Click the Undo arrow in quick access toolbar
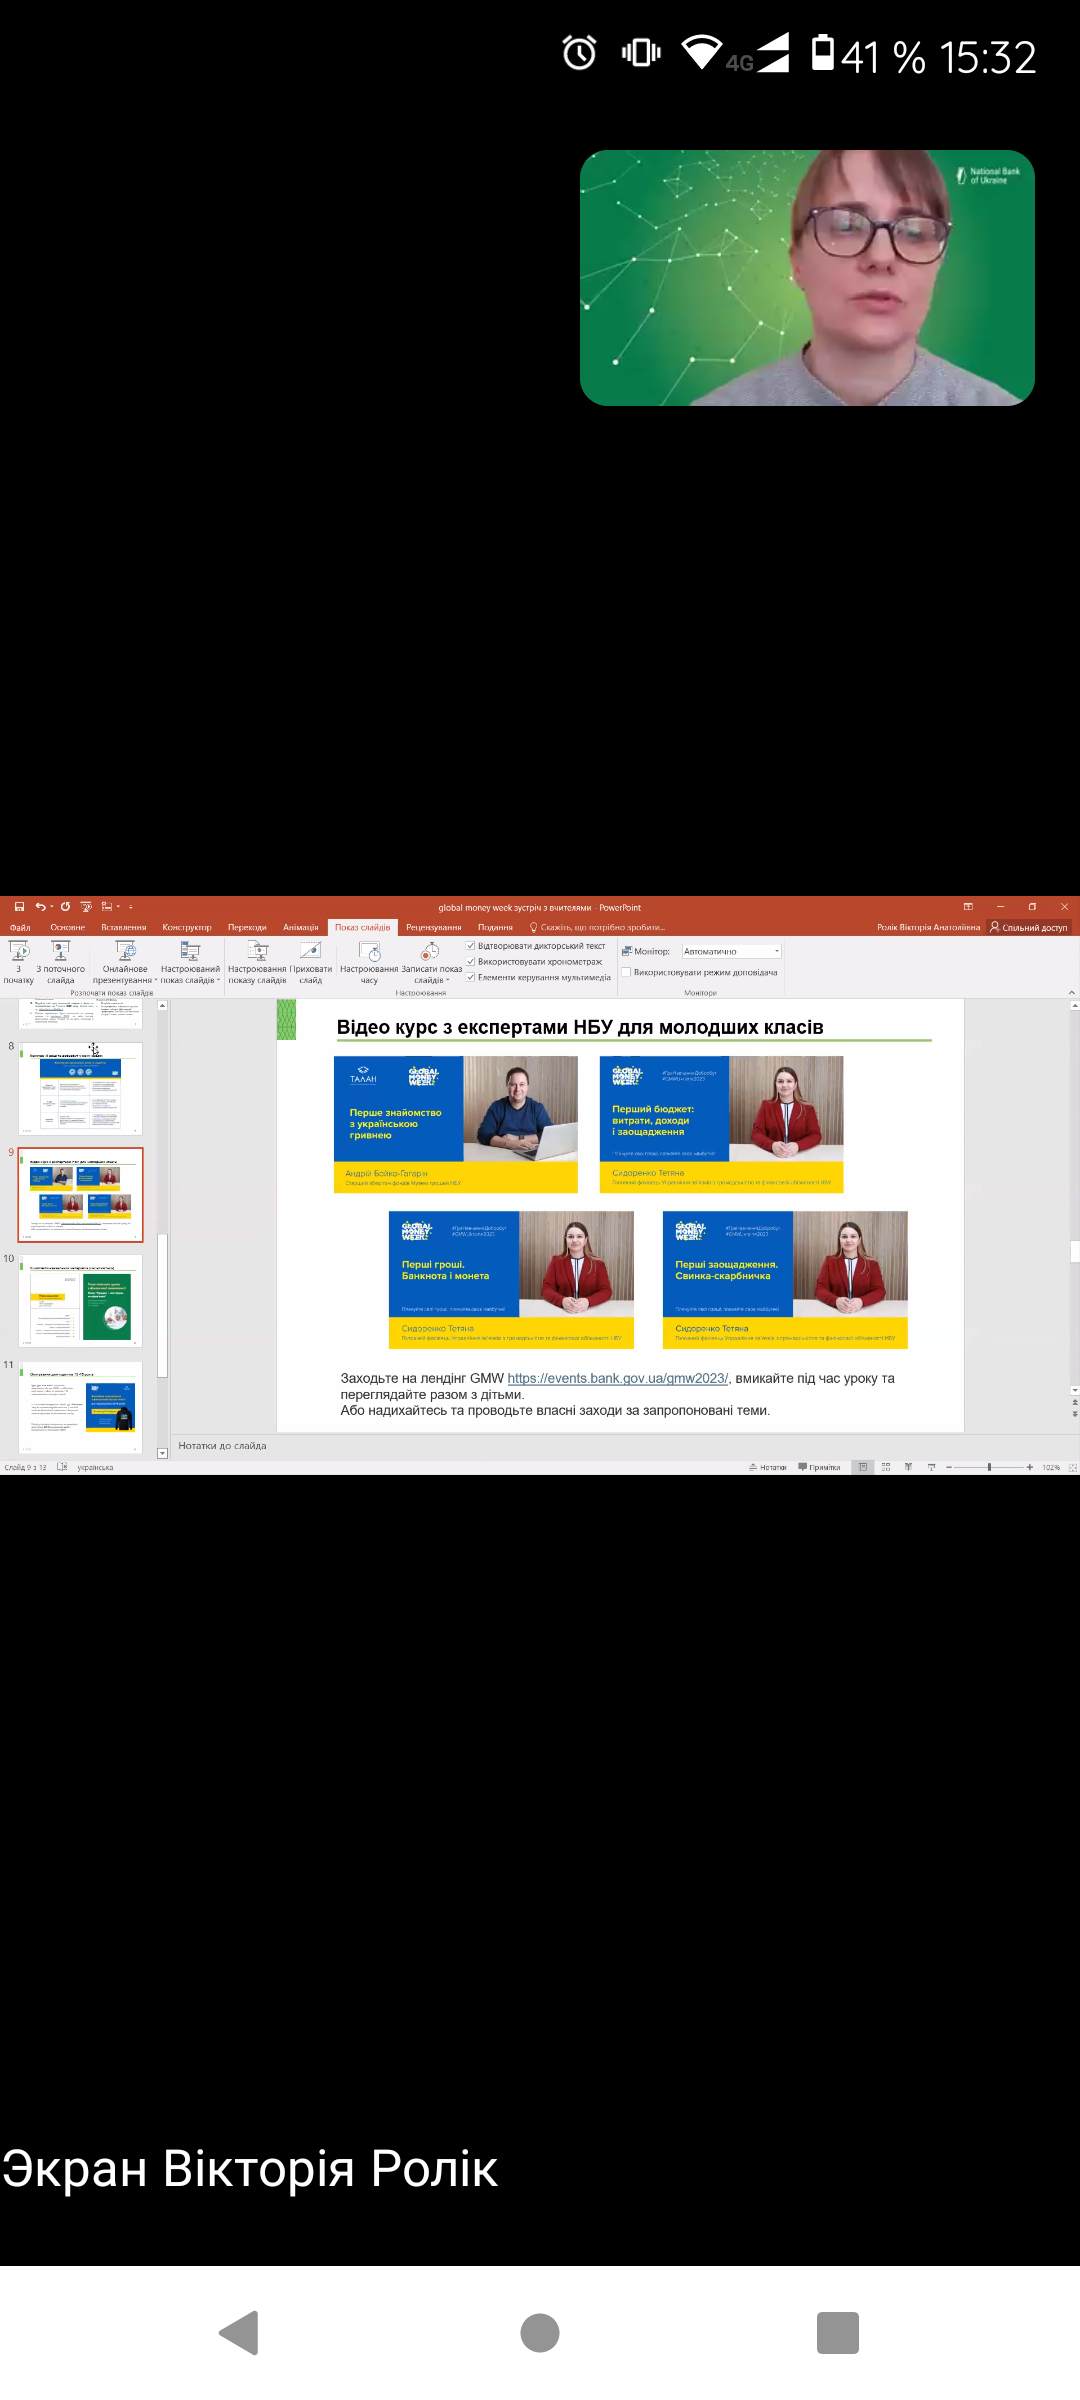The width and height of the screenshot is (1080, 2400). coord(41,907)
